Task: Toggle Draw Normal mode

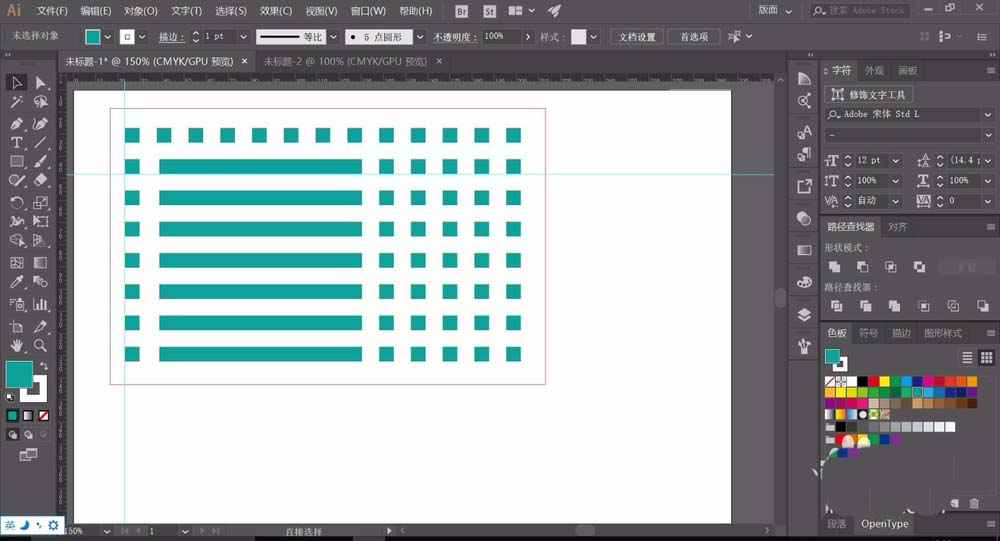Action: [x=12, y=434]
